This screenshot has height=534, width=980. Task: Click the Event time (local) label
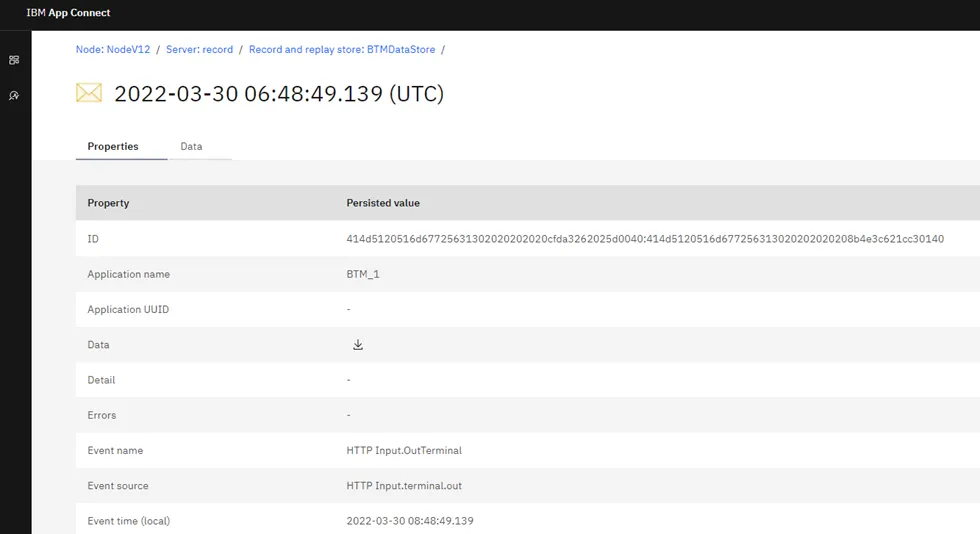(x=129, y=521)
